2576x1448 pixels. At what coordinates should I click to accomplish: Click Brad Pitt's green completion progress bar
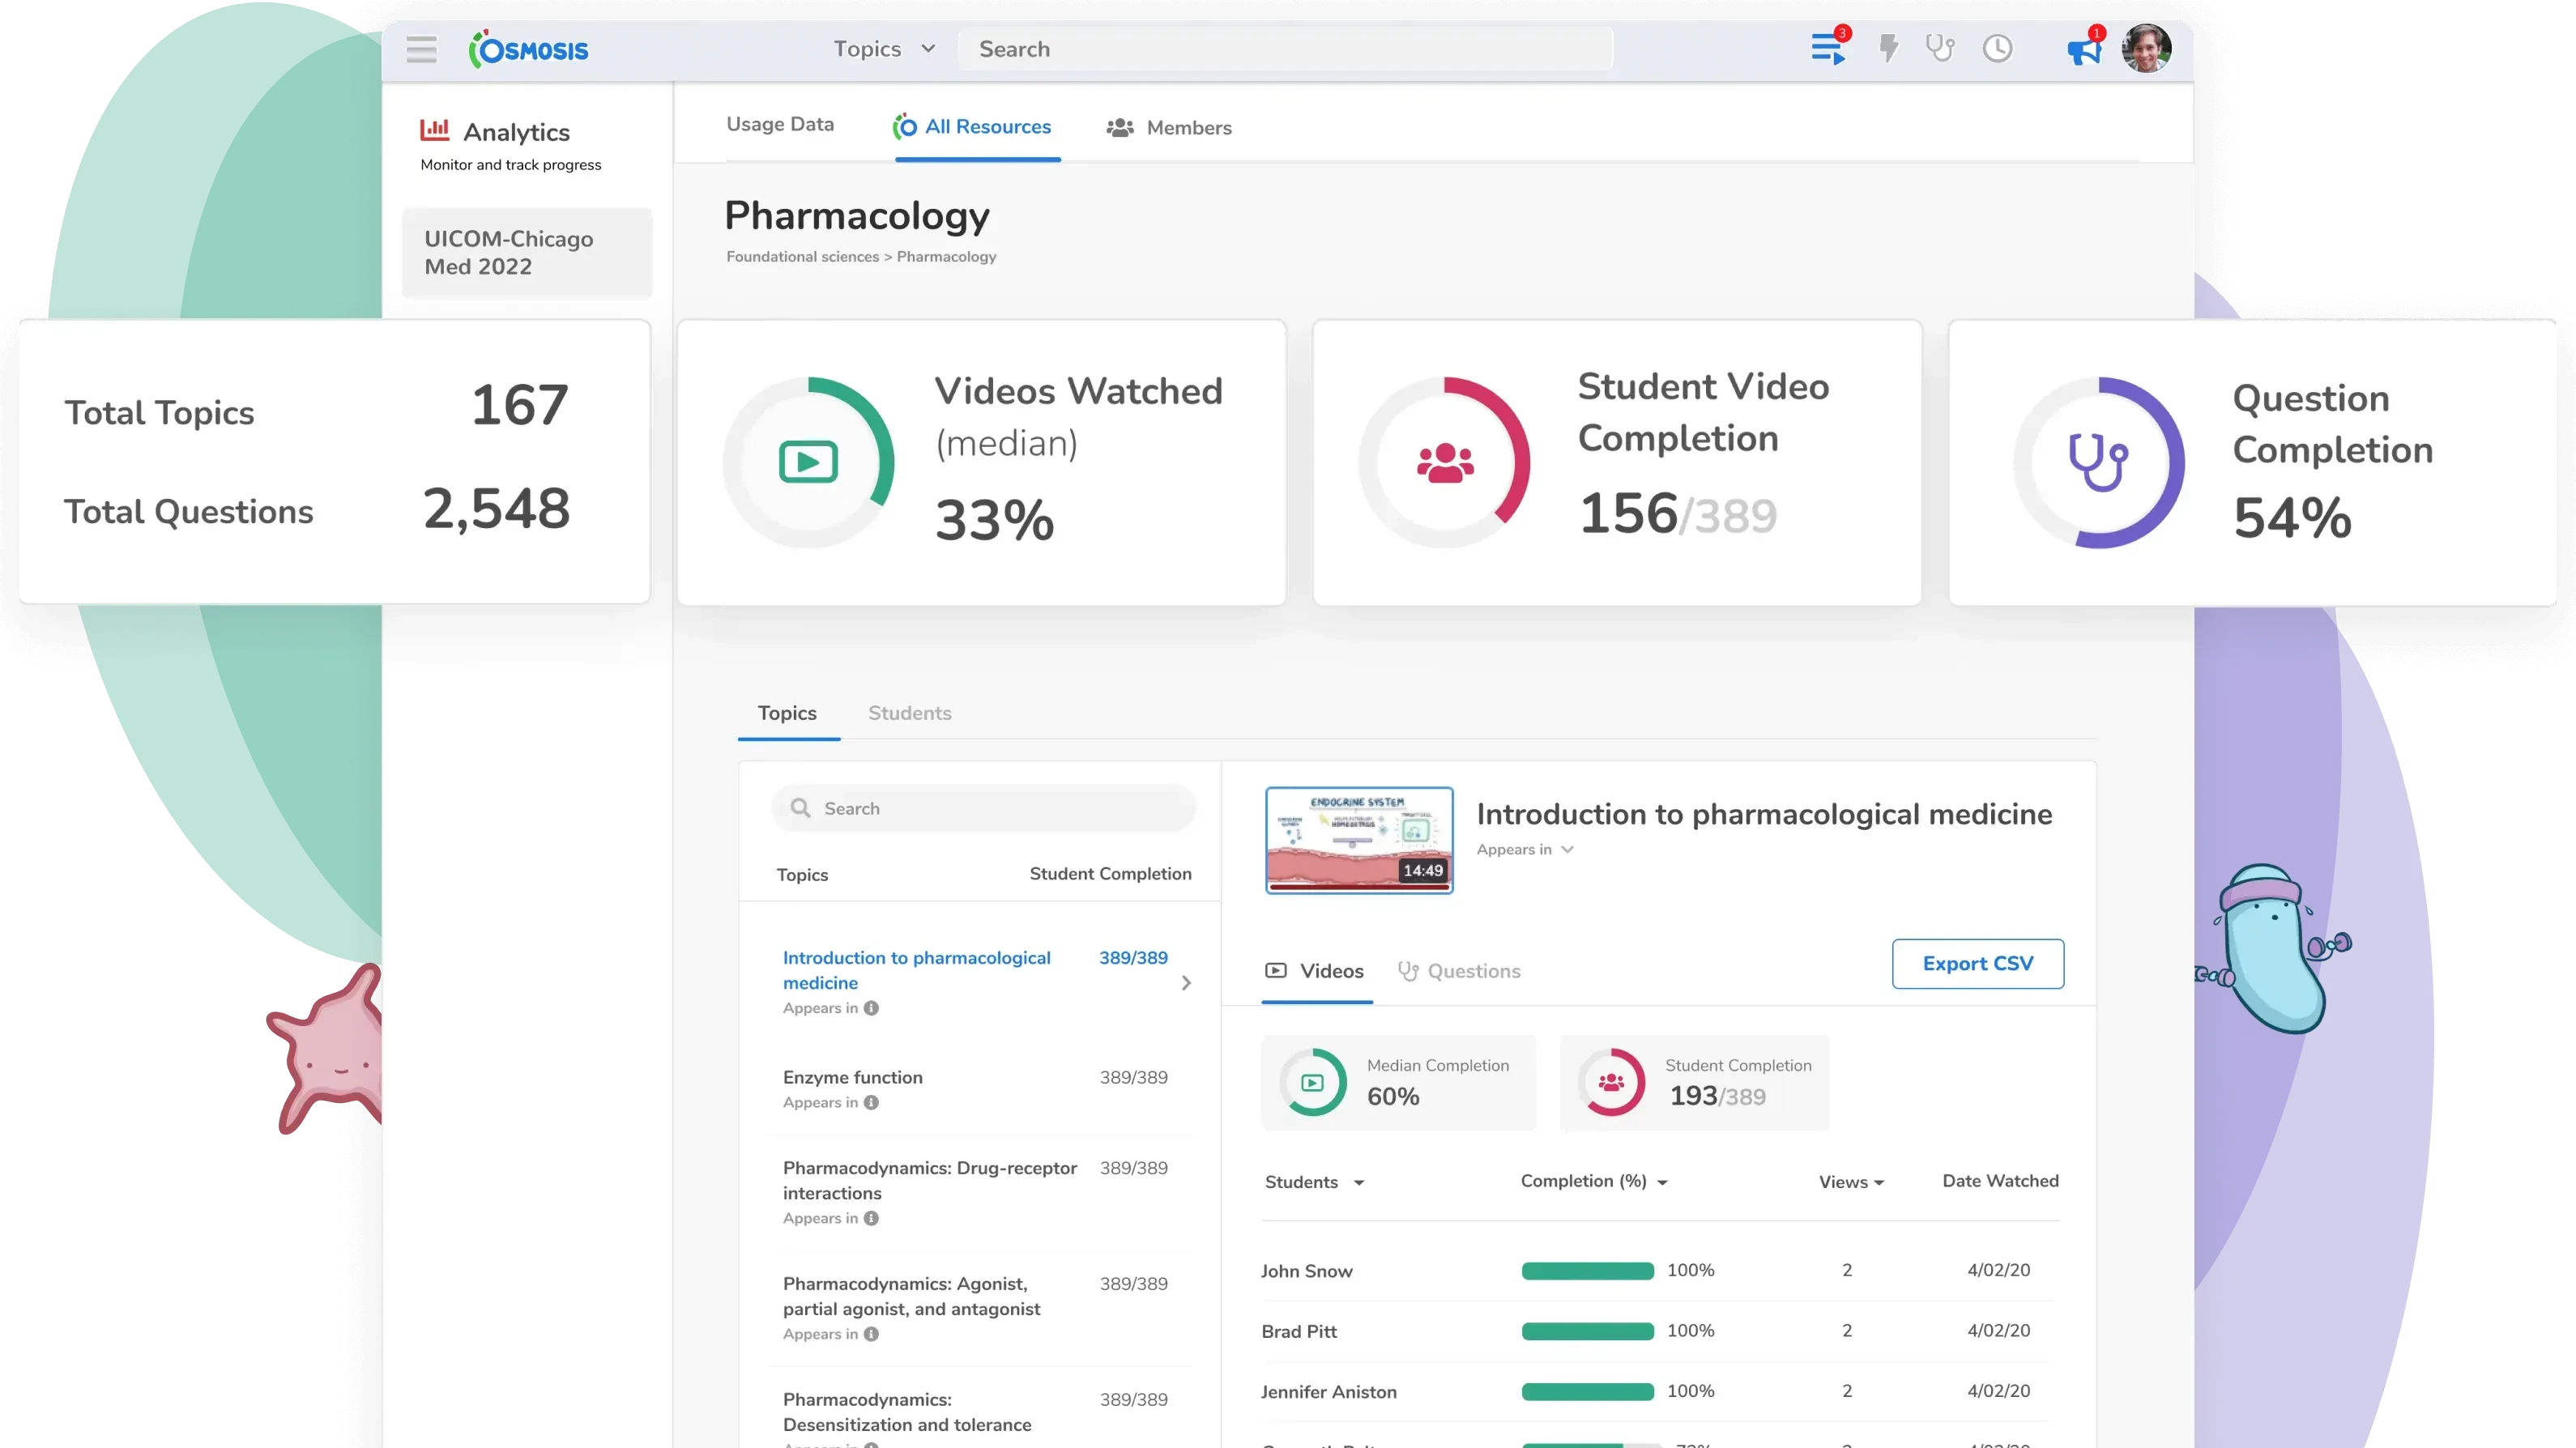(x=1586, y=1331)
